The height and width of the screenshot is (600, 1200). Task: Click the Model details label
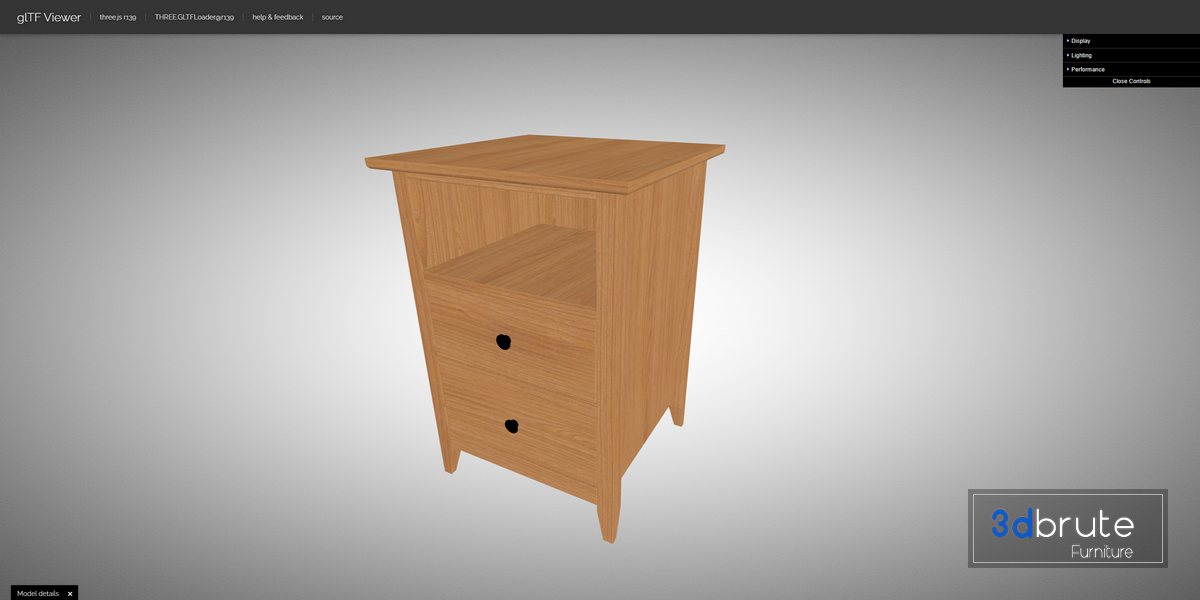pyautogui.click(x=38, y=593)
